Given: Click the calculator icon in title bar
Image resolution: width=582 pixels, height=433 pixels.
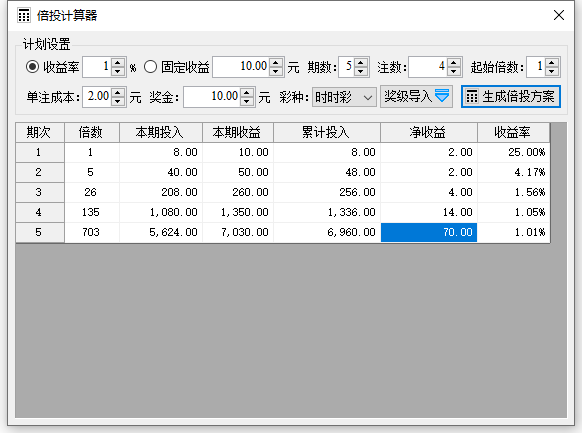Looking at the screenshot, I should (24, 16).
